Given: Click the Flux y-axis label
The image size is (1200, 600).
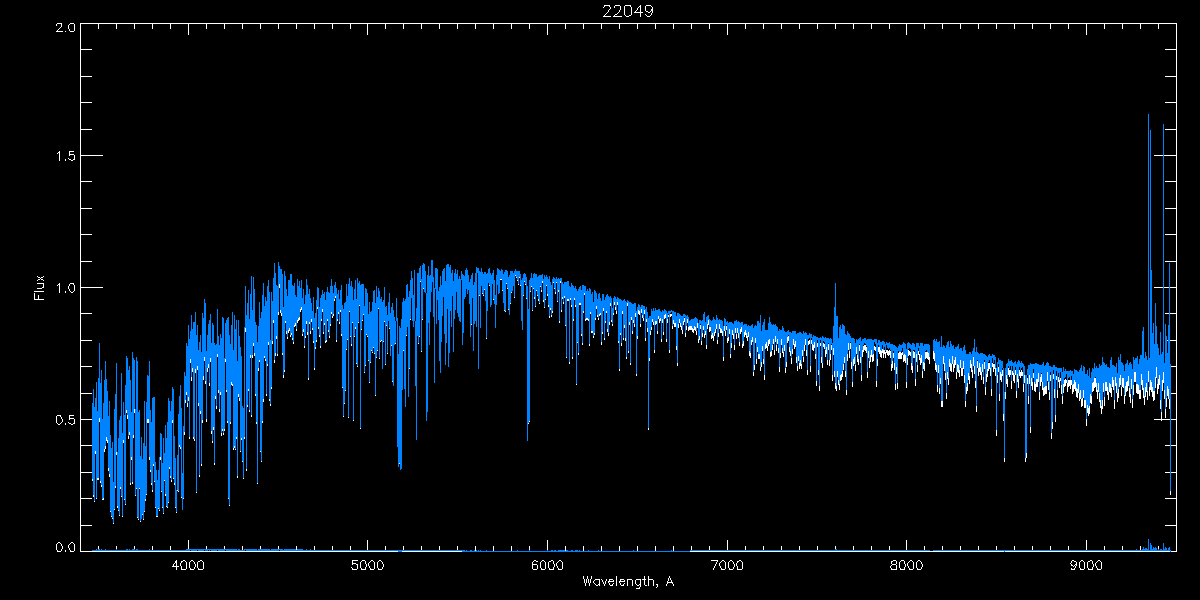Looking at the screenshot, I should 40,288.
